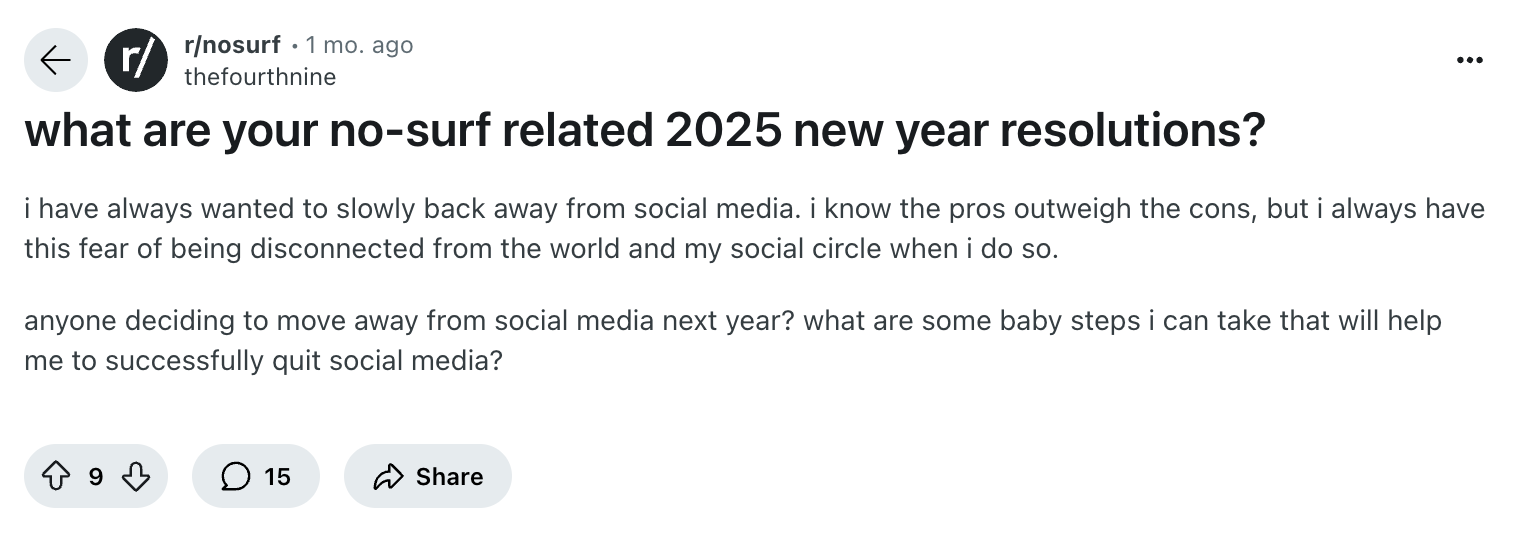This screenshot has width=1526, height=536.
Task: Click the post title heading
Action: [x=644, y=133]
